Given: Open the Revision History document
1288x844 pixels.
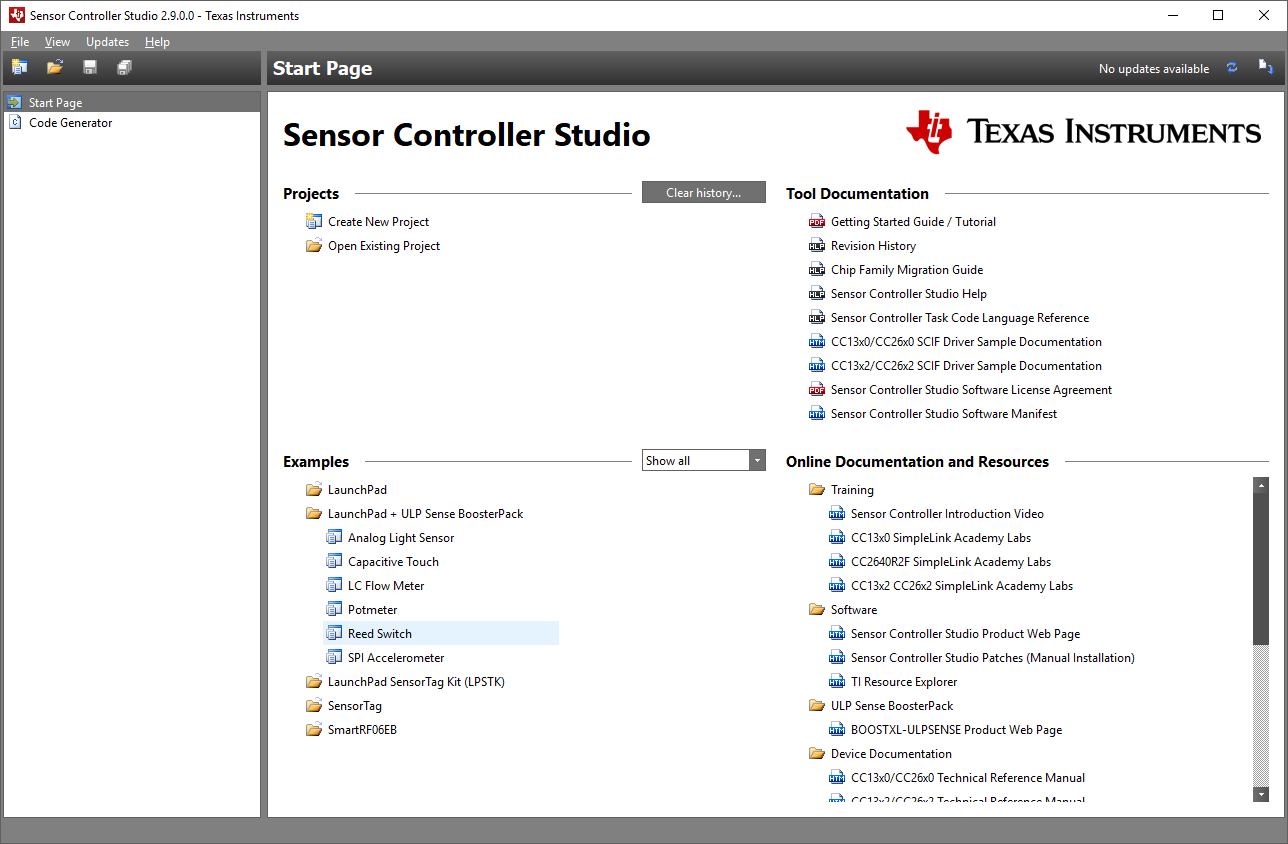Looking at the screenshot, I should coord(873,246).
